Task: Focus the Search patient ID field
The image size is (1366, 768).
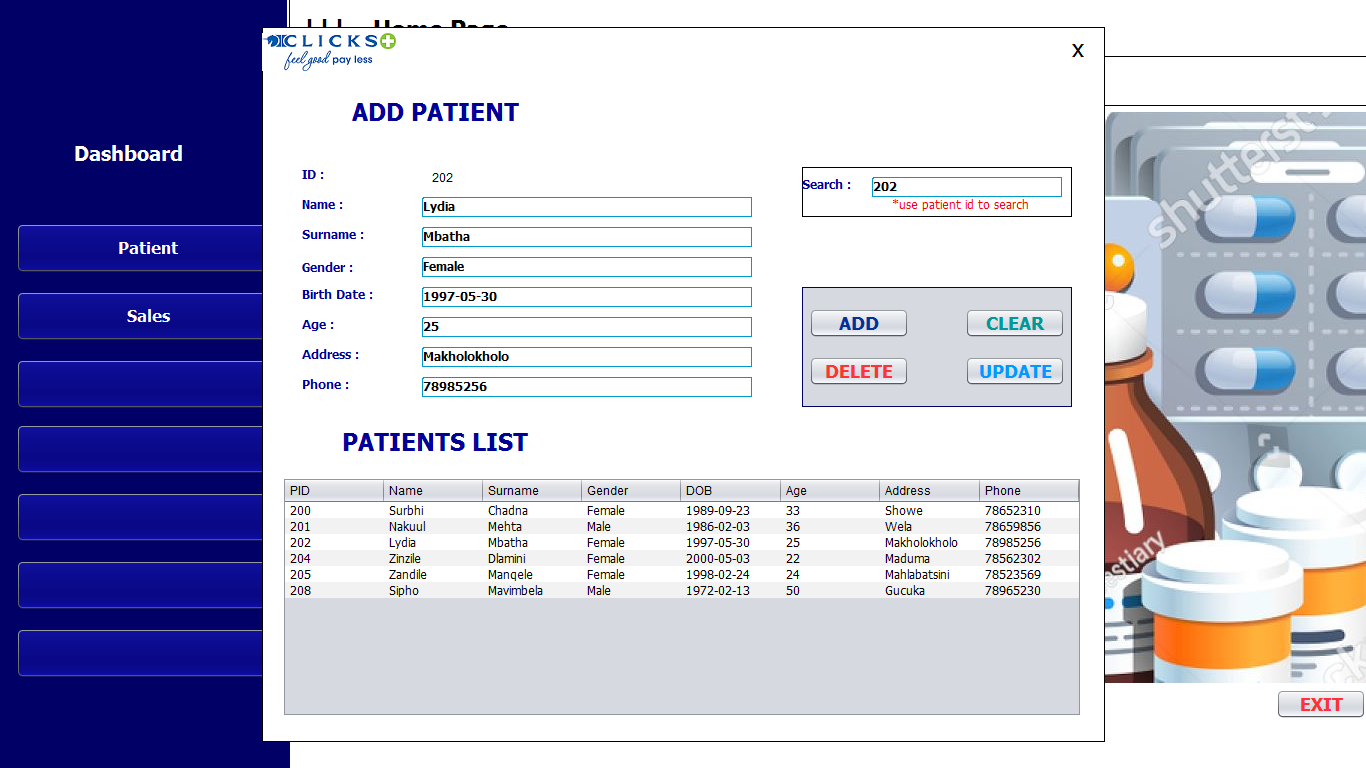Action: 966,187
